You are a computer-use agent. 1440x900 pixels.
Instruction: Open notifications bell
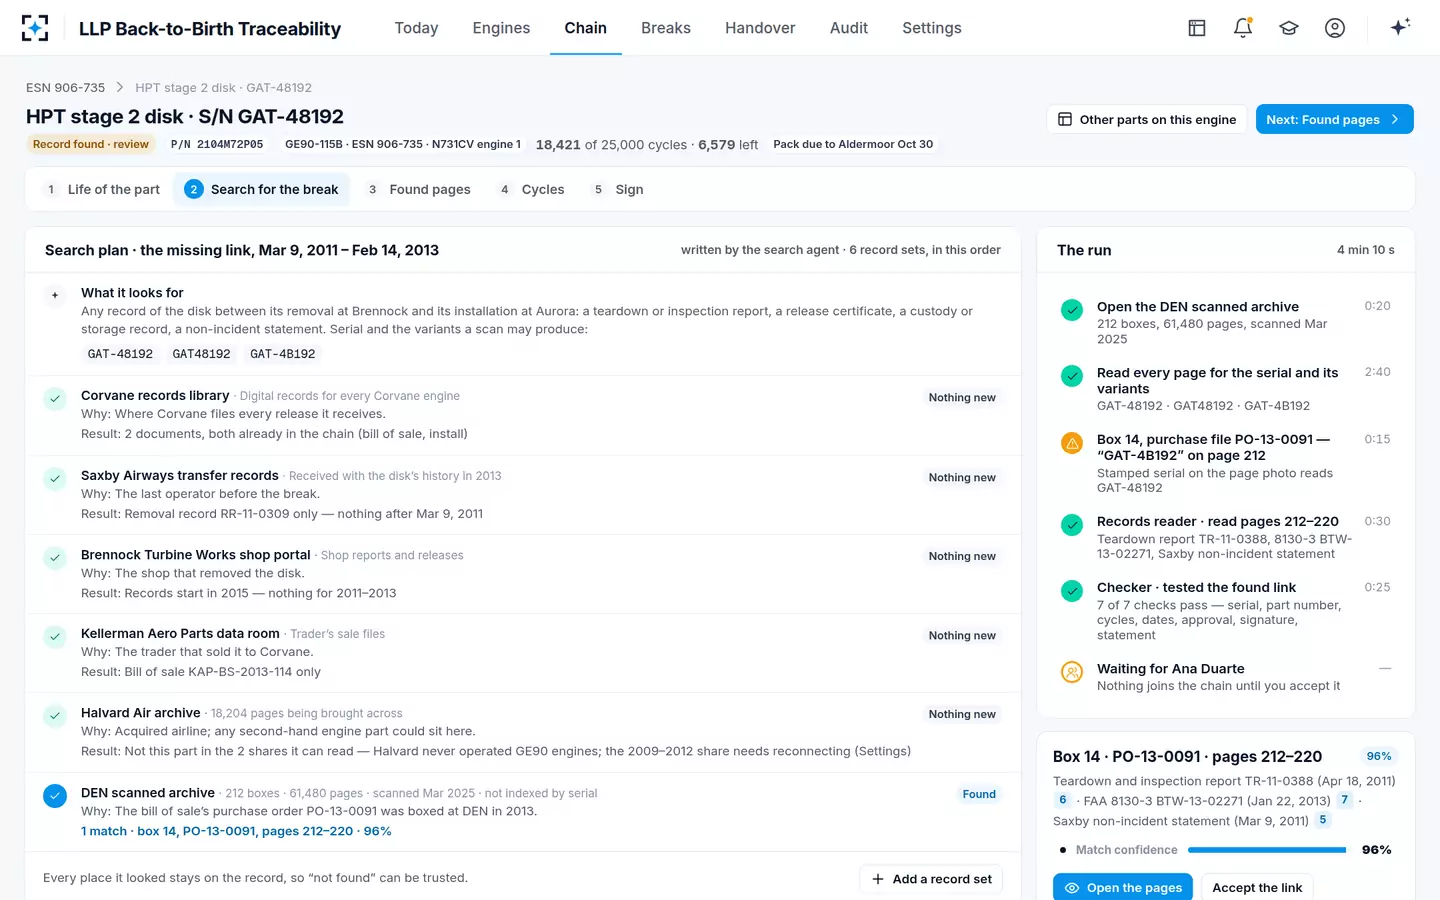1243,28
